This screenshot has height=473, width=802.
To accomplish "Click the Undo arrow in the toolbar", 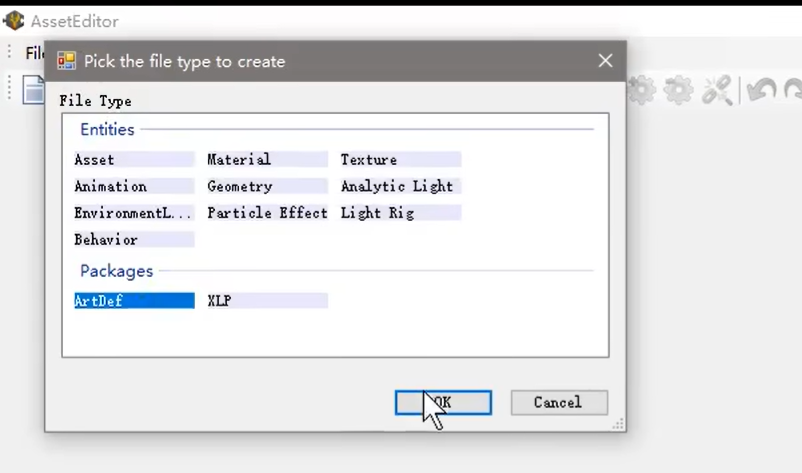I will (761, 91).
